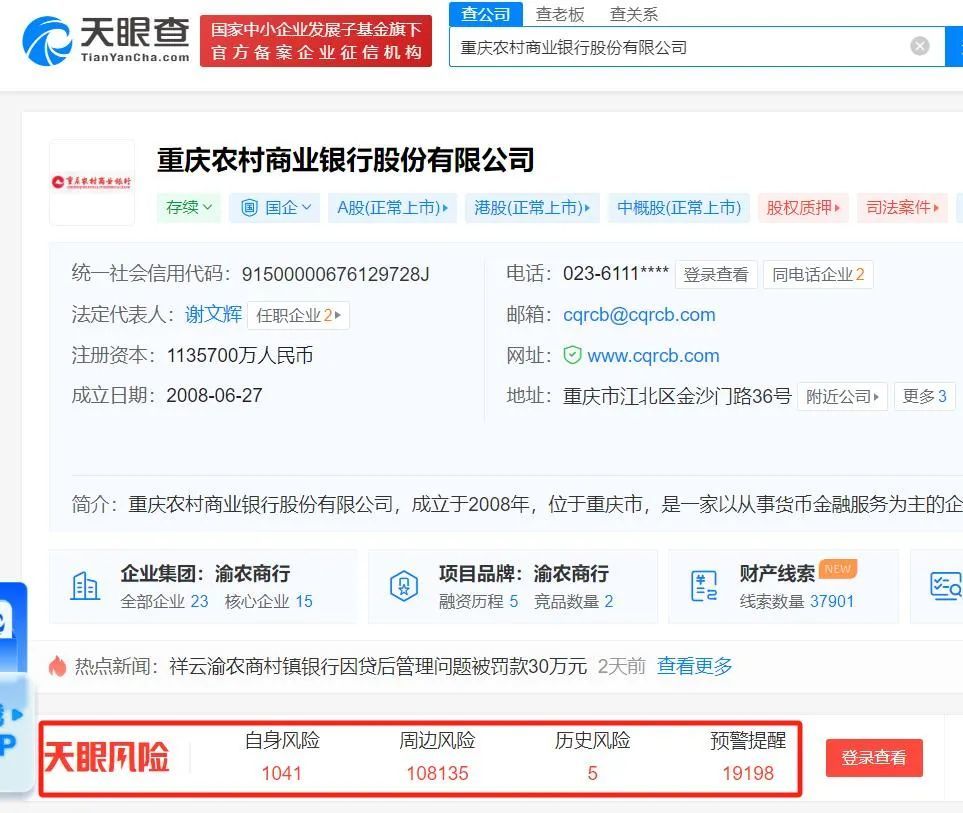Click 企业集团: 渝农商行 heading
Image resolution: width=963 pixels, height=813 pixels.
205,574
